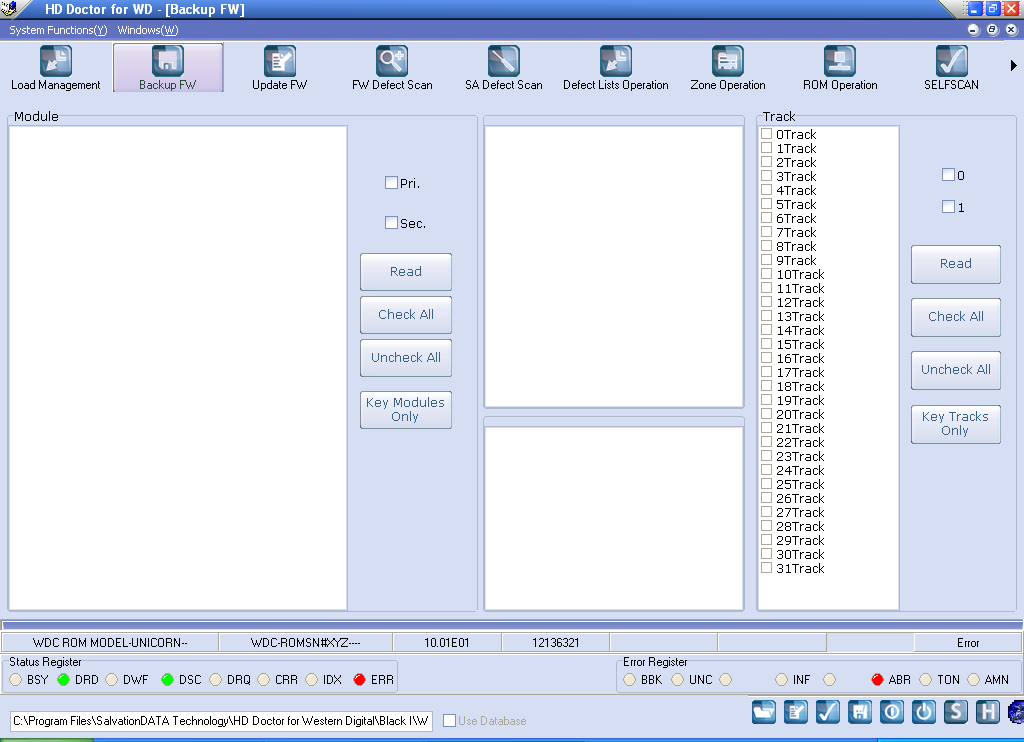Click the checkmark icon in bottom bar

828,711
